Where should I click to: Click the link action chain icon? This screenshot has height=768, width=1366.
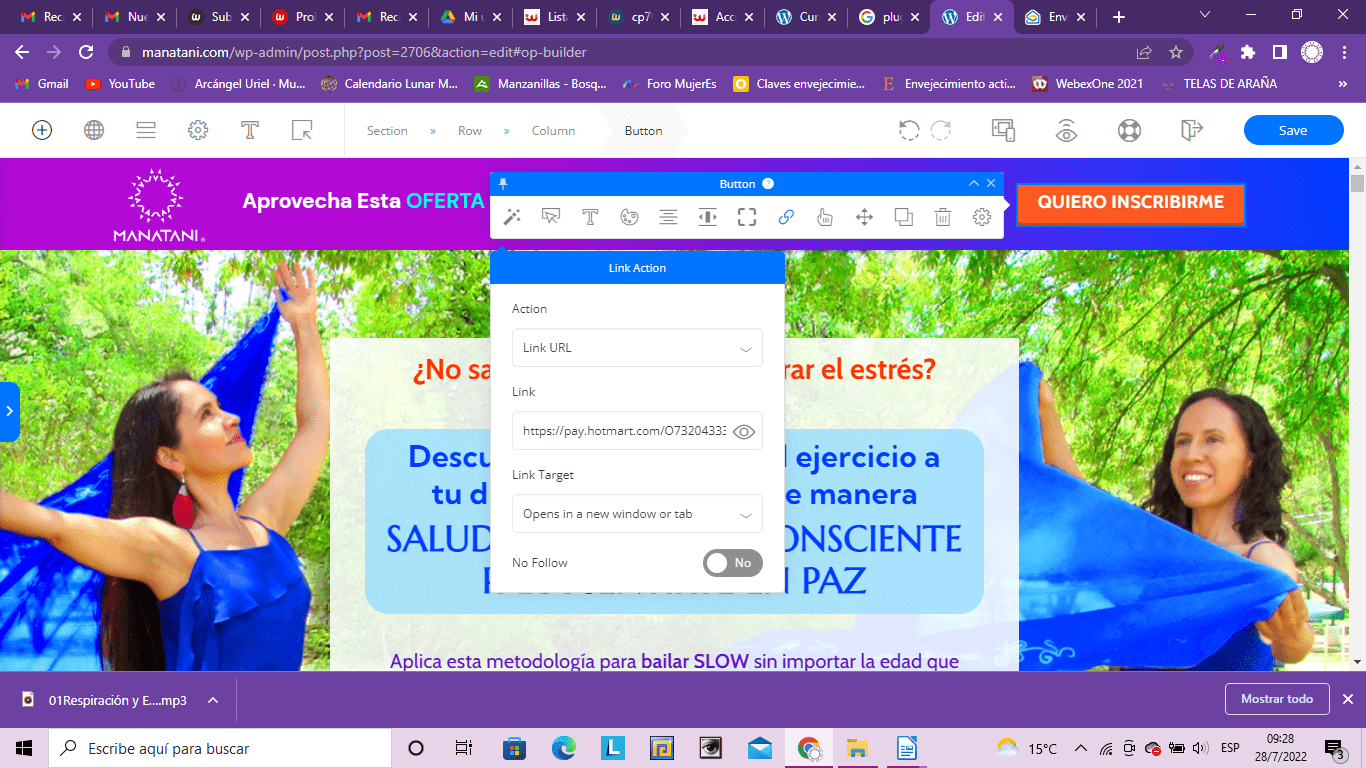click(786, 217)
